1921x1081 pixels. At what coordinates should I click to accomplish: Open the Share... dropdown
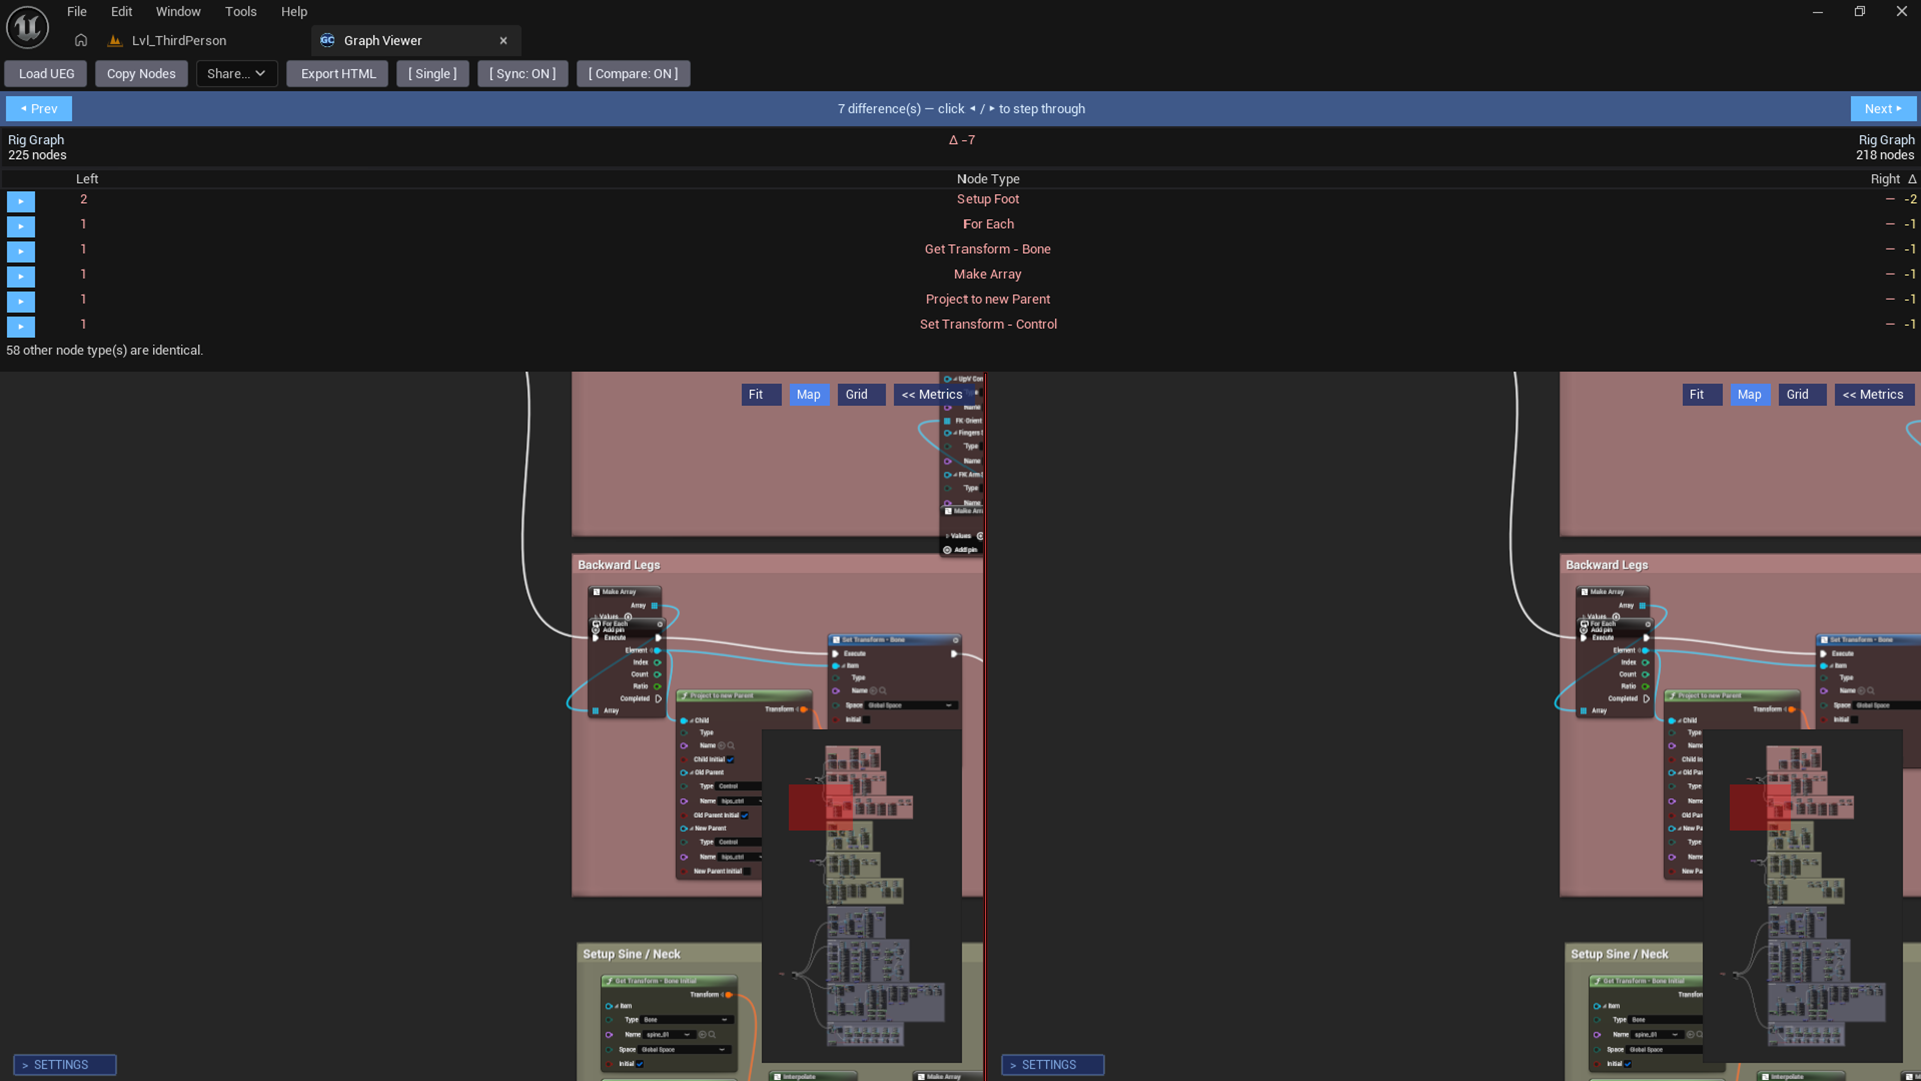tap(237, 74)
